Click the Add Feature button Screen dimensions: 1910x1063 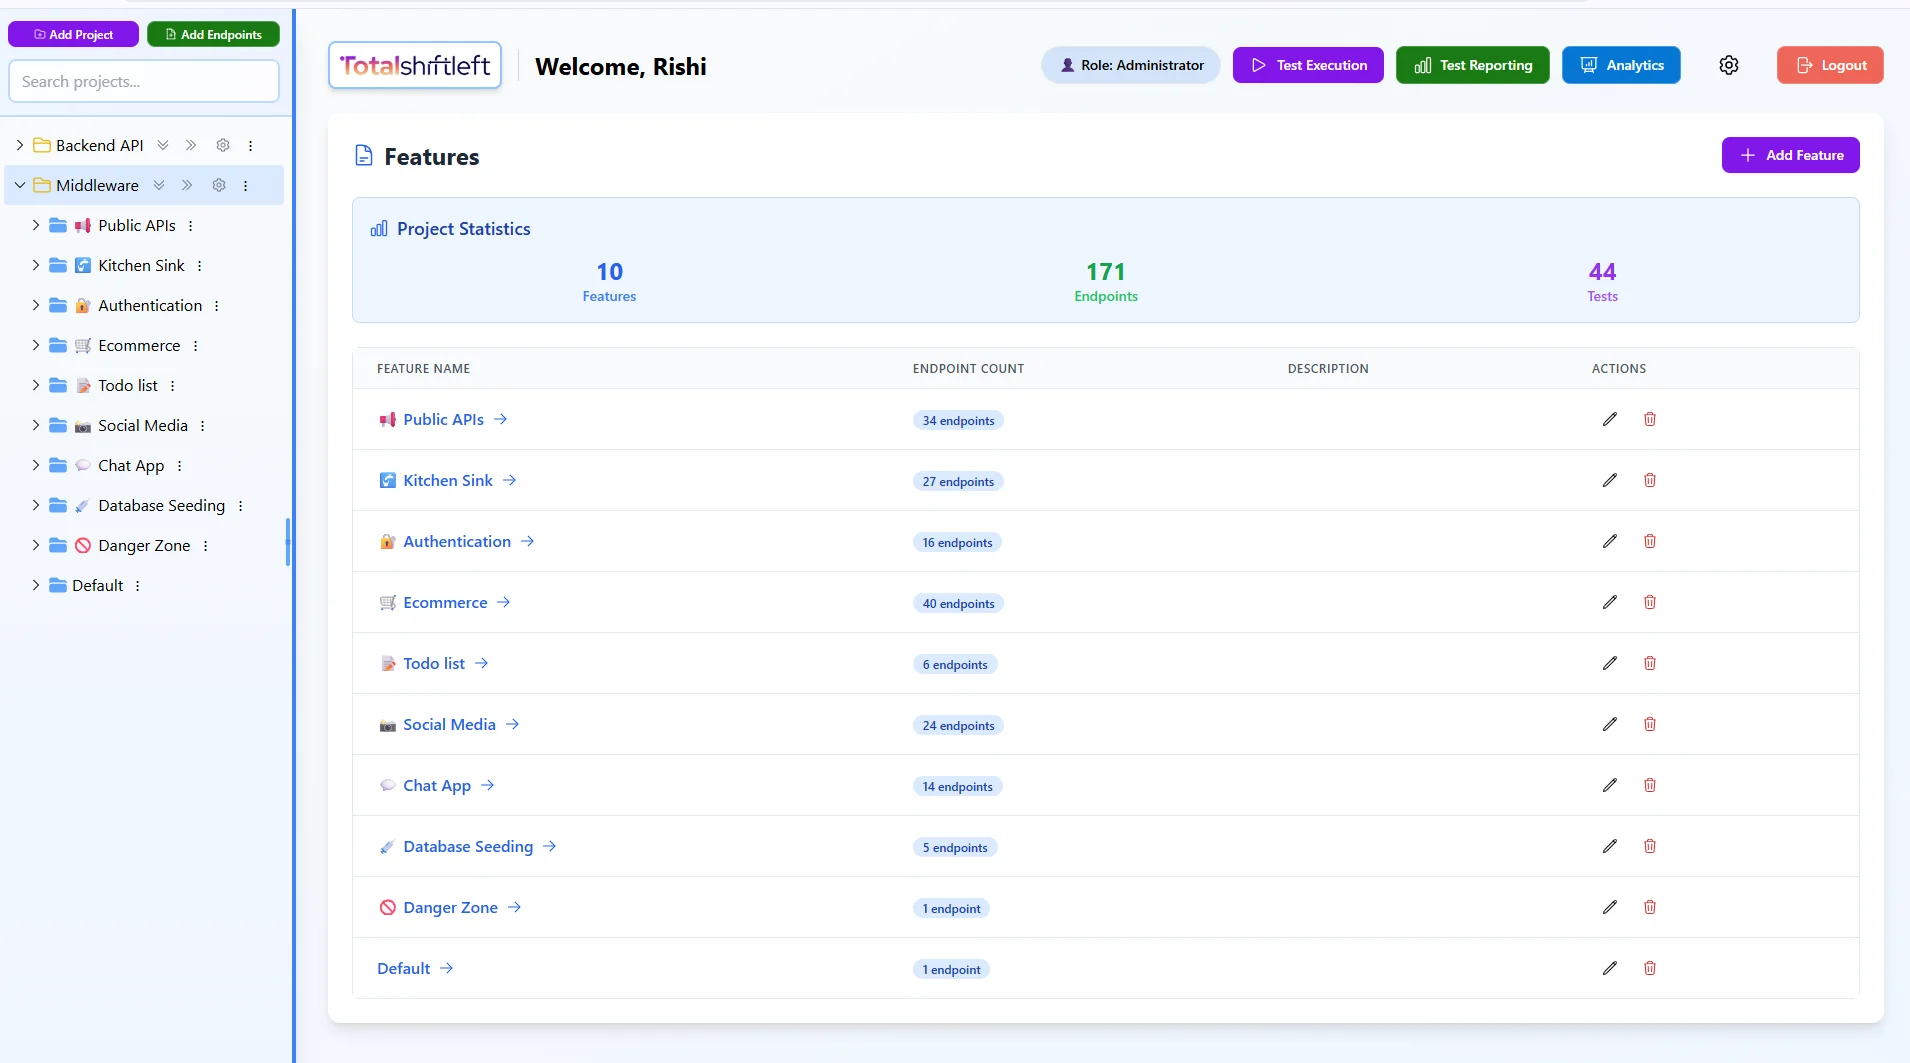pos(1790,155)
